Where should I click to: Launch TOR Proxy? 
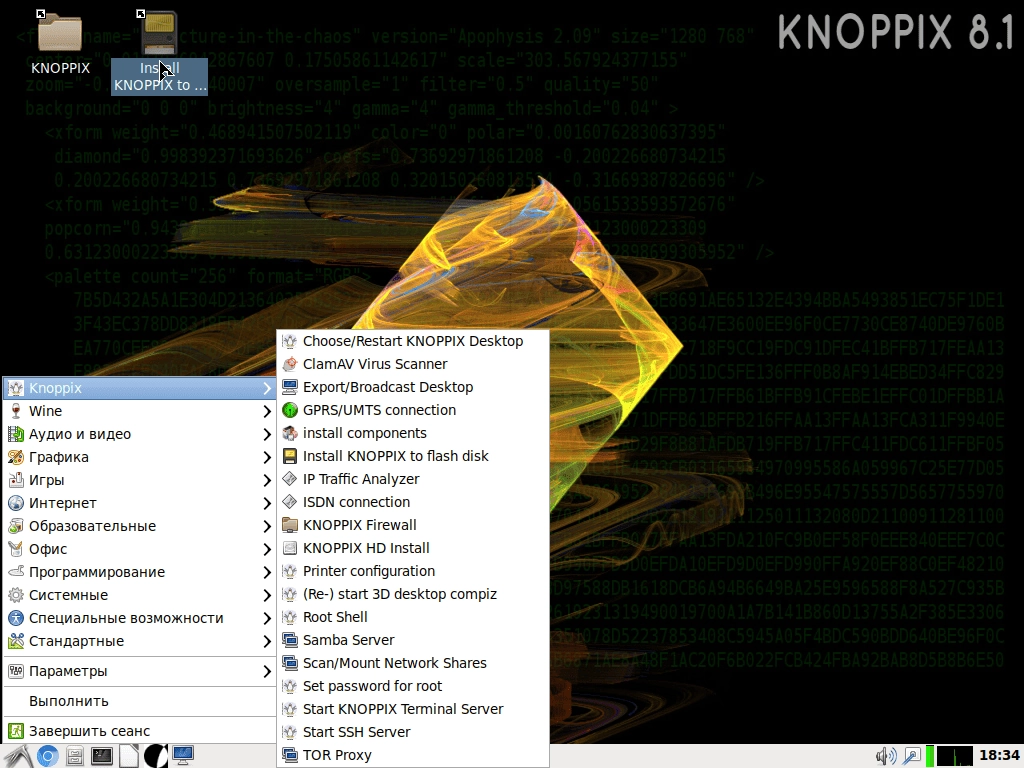pos(413,755)
